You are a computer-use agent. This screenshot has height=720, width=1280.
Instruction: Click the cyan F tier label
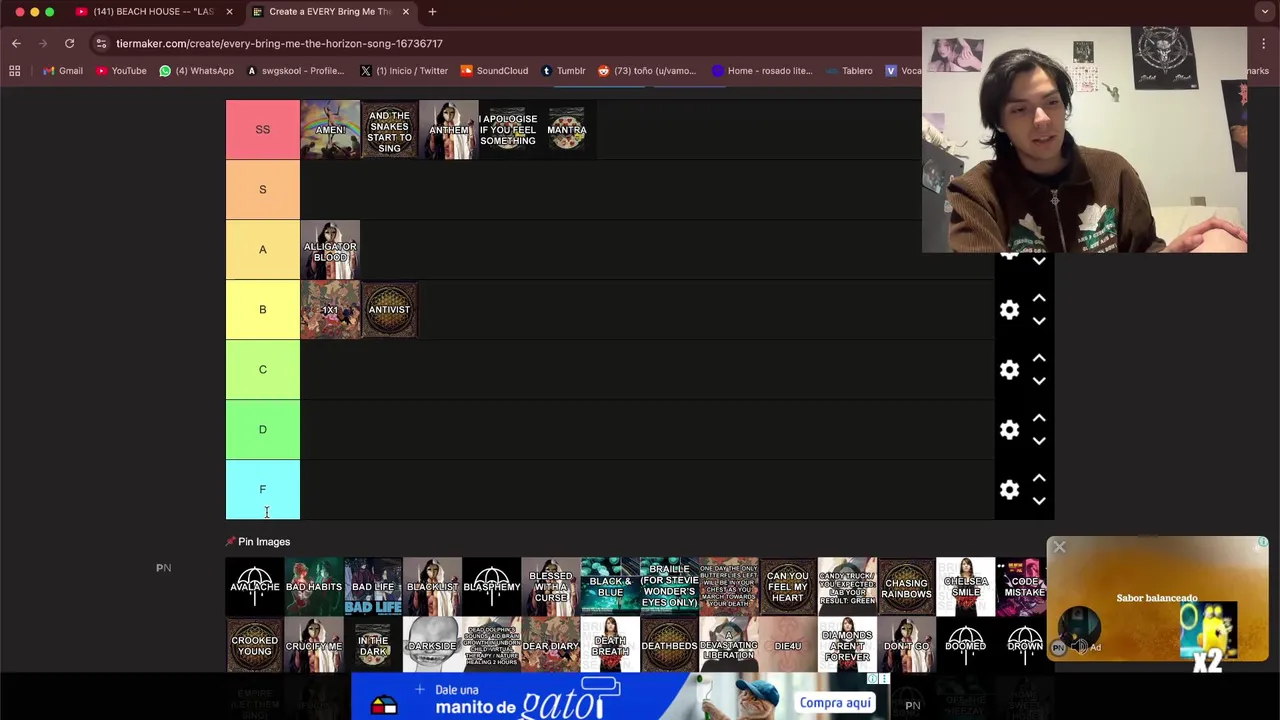263,490
